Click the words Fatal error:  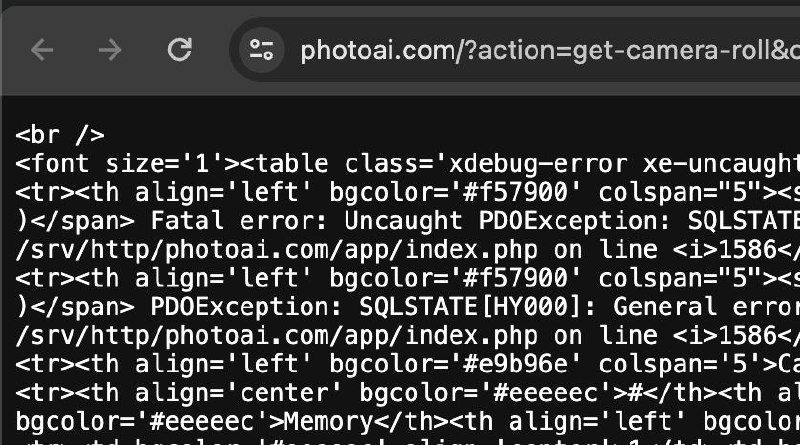click(x=239, y=221)
